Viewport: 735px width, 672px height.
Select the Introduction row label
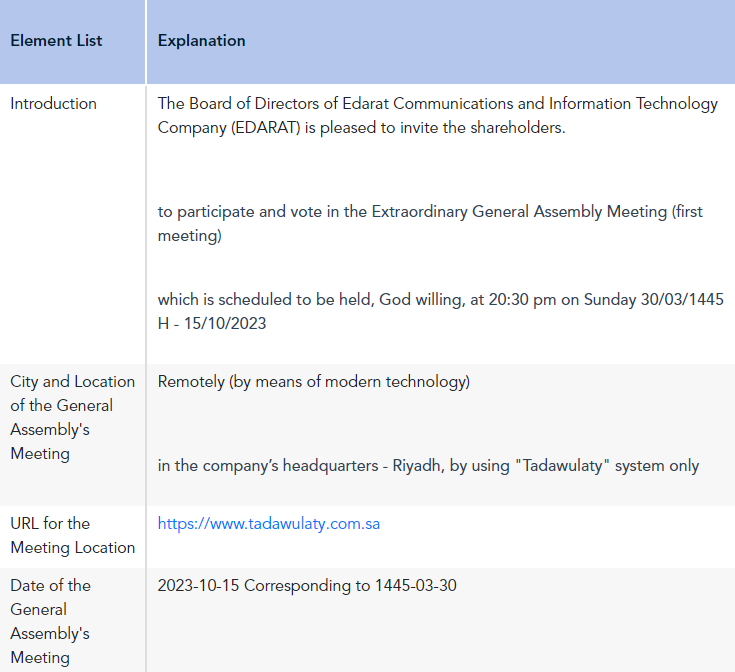point(53,104)
